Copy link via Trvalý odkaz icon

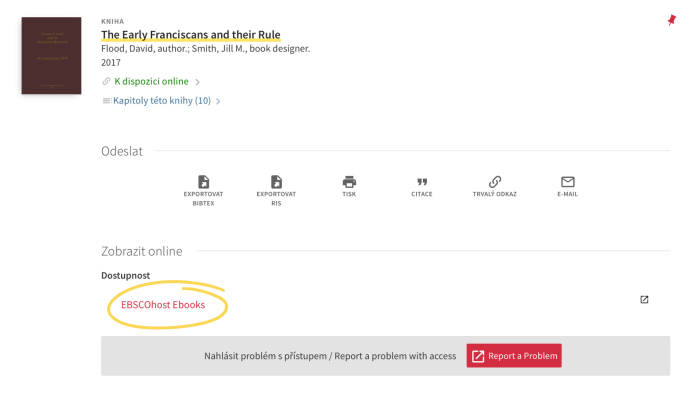coord(495,182)
